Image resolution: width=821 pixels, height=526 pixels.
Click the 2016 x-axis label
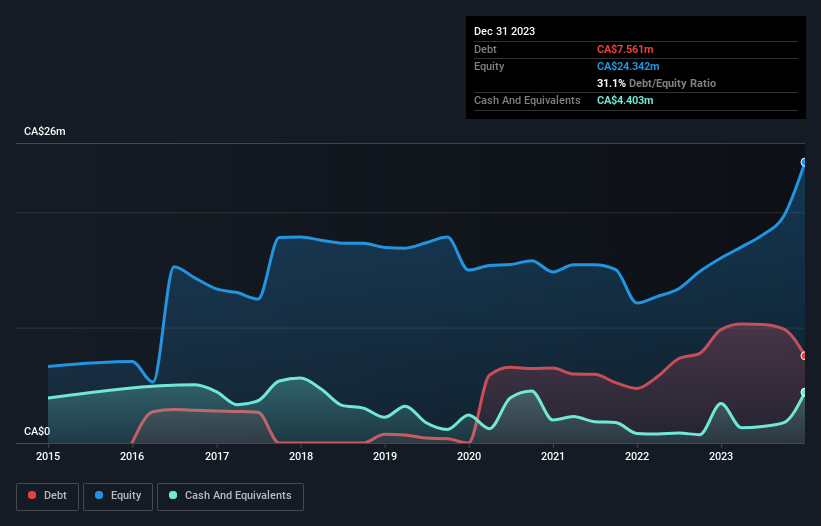(x=132, y=456)
